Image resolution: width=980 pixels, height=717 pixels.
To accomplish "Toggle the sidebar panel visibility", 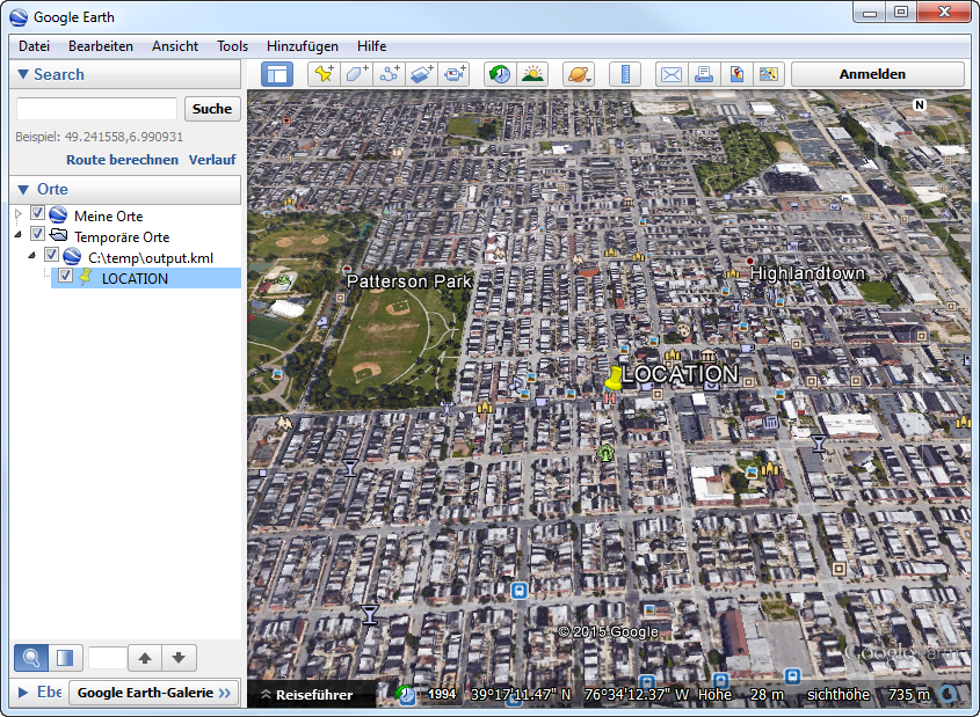I will pos(277,73).
